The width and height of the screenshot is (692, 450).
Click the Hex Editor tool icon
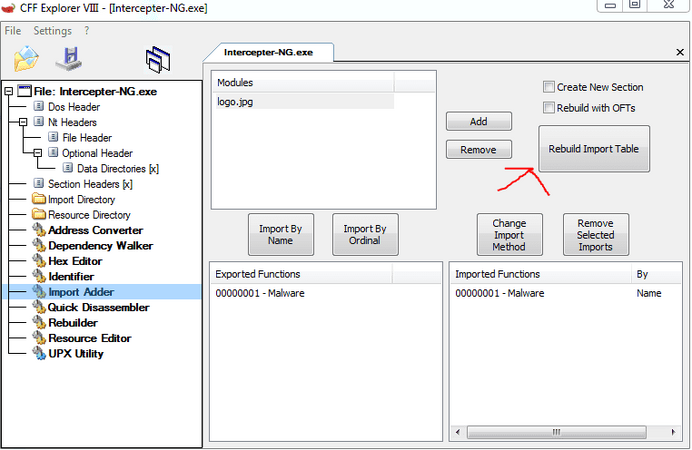point(39,261)
